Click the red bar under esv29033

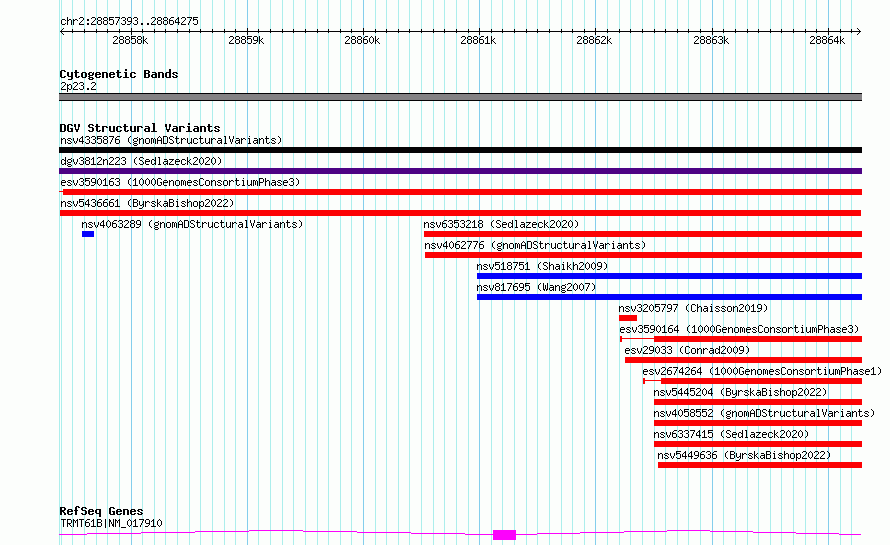point(744,360)
